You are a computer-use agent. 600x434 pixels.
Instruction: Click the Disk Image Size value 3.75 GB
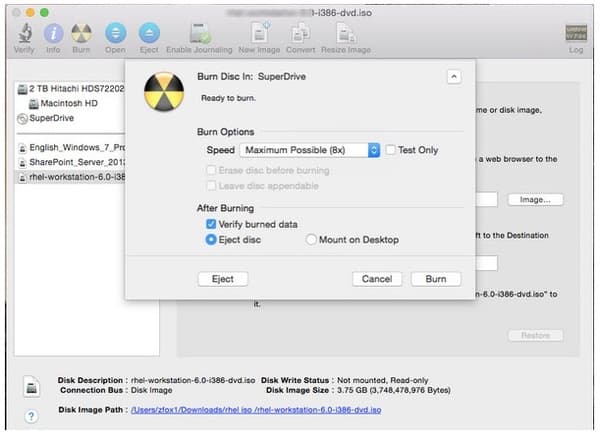click(x=394, y=390)
